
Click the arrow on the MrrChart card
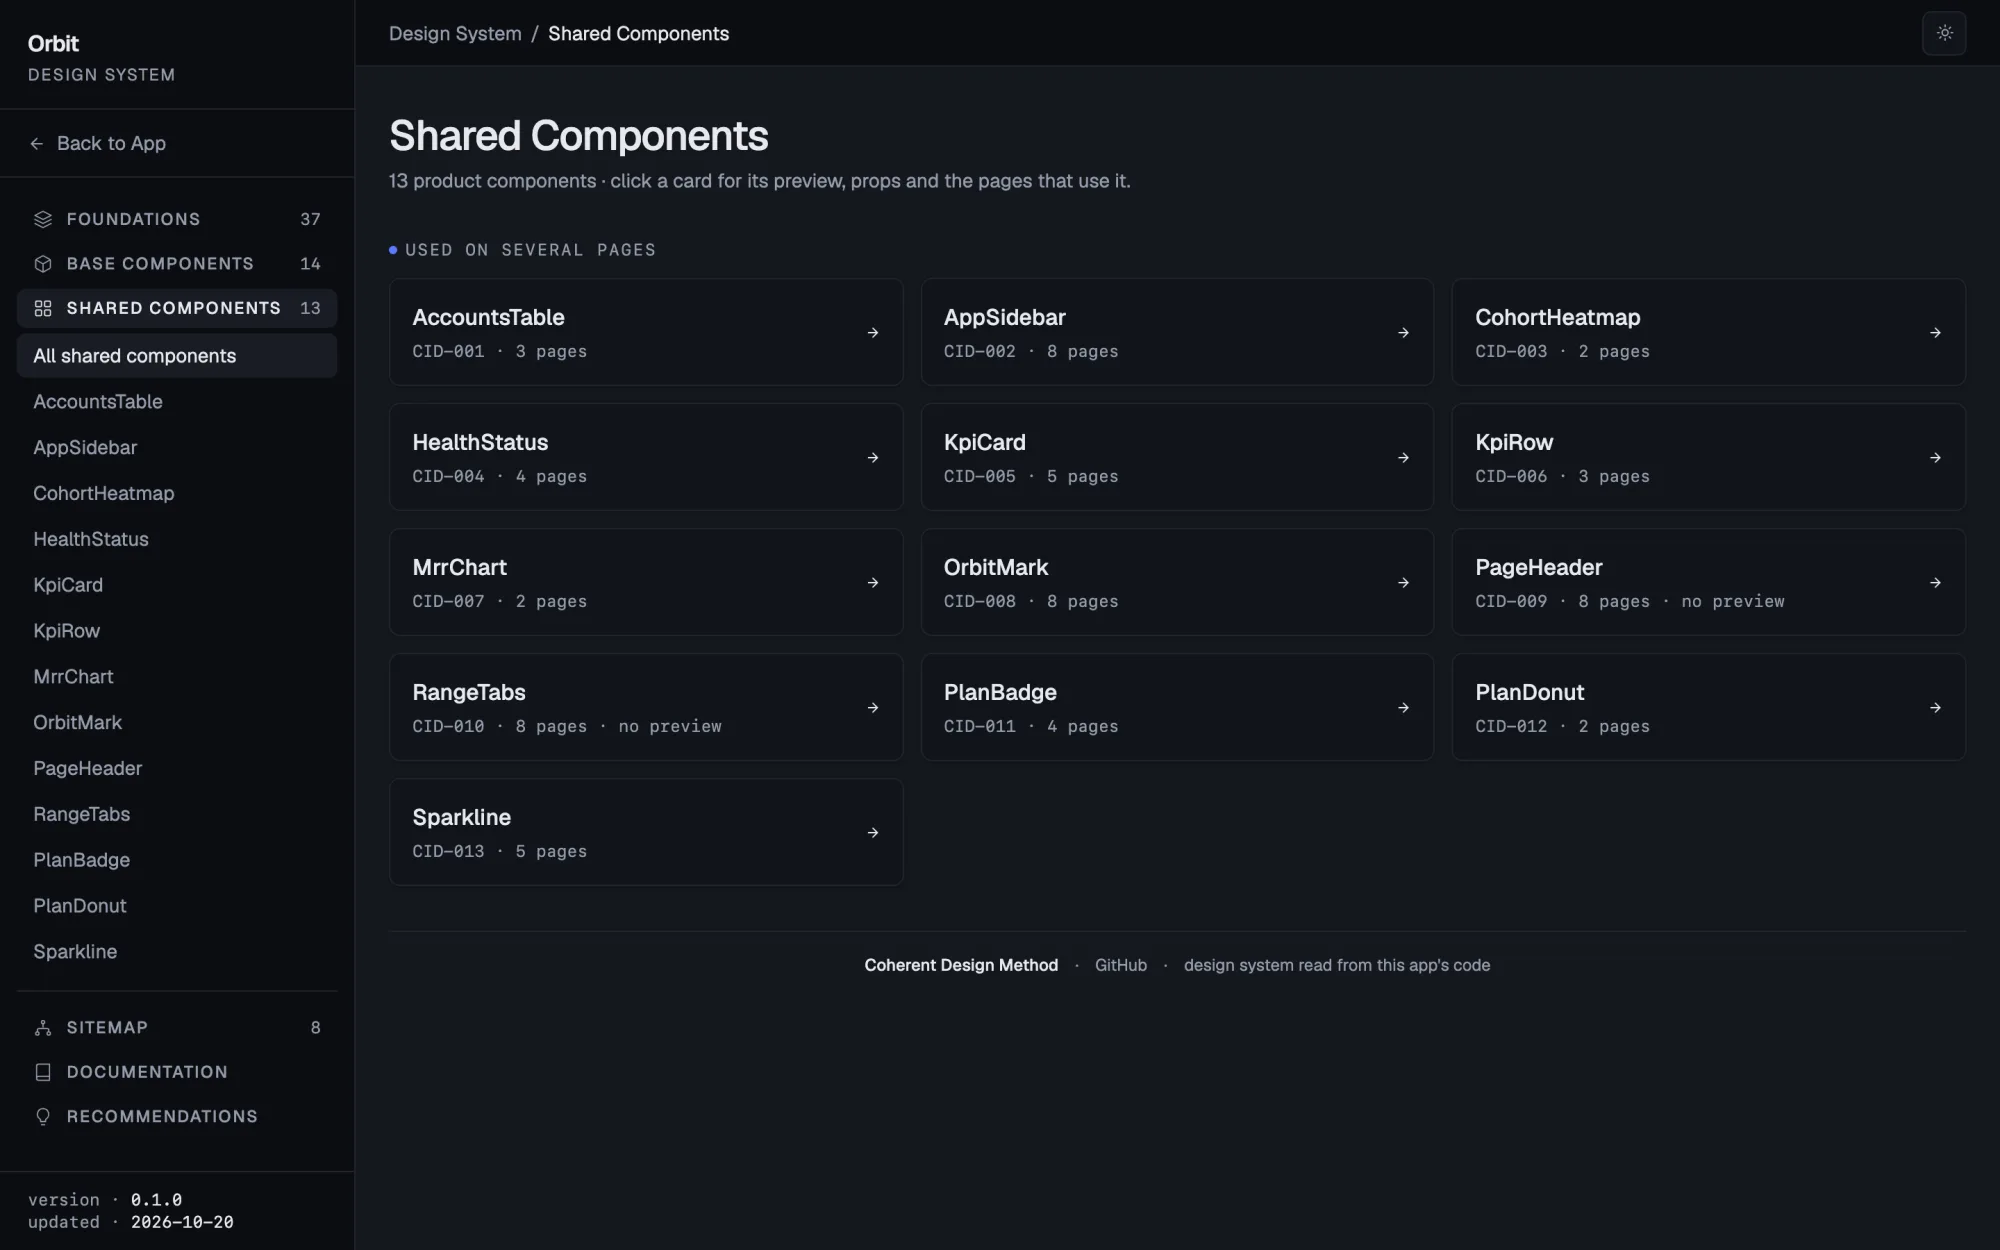click(873, 583)
